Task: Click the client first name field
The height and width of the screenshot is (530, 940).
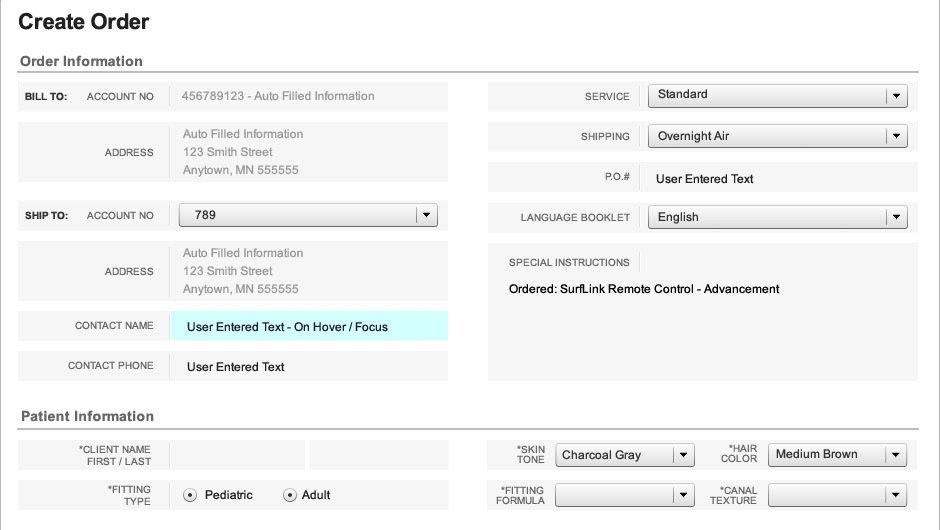Action: 237,455
